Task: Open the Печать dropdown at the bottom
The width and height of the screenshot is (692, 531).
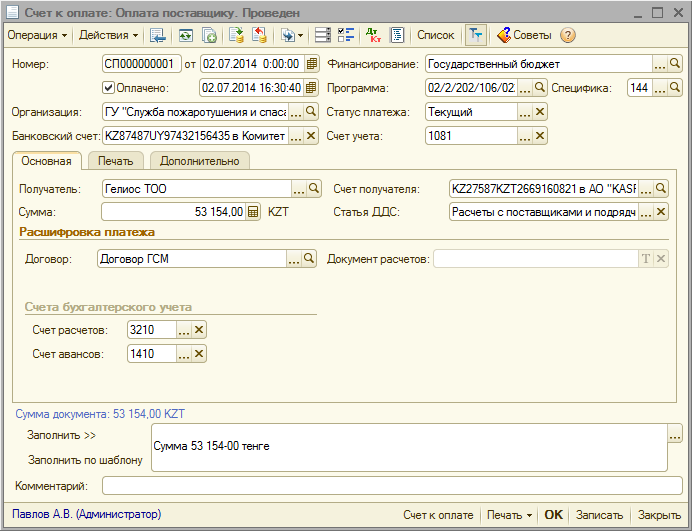Action: coord(509,515)
